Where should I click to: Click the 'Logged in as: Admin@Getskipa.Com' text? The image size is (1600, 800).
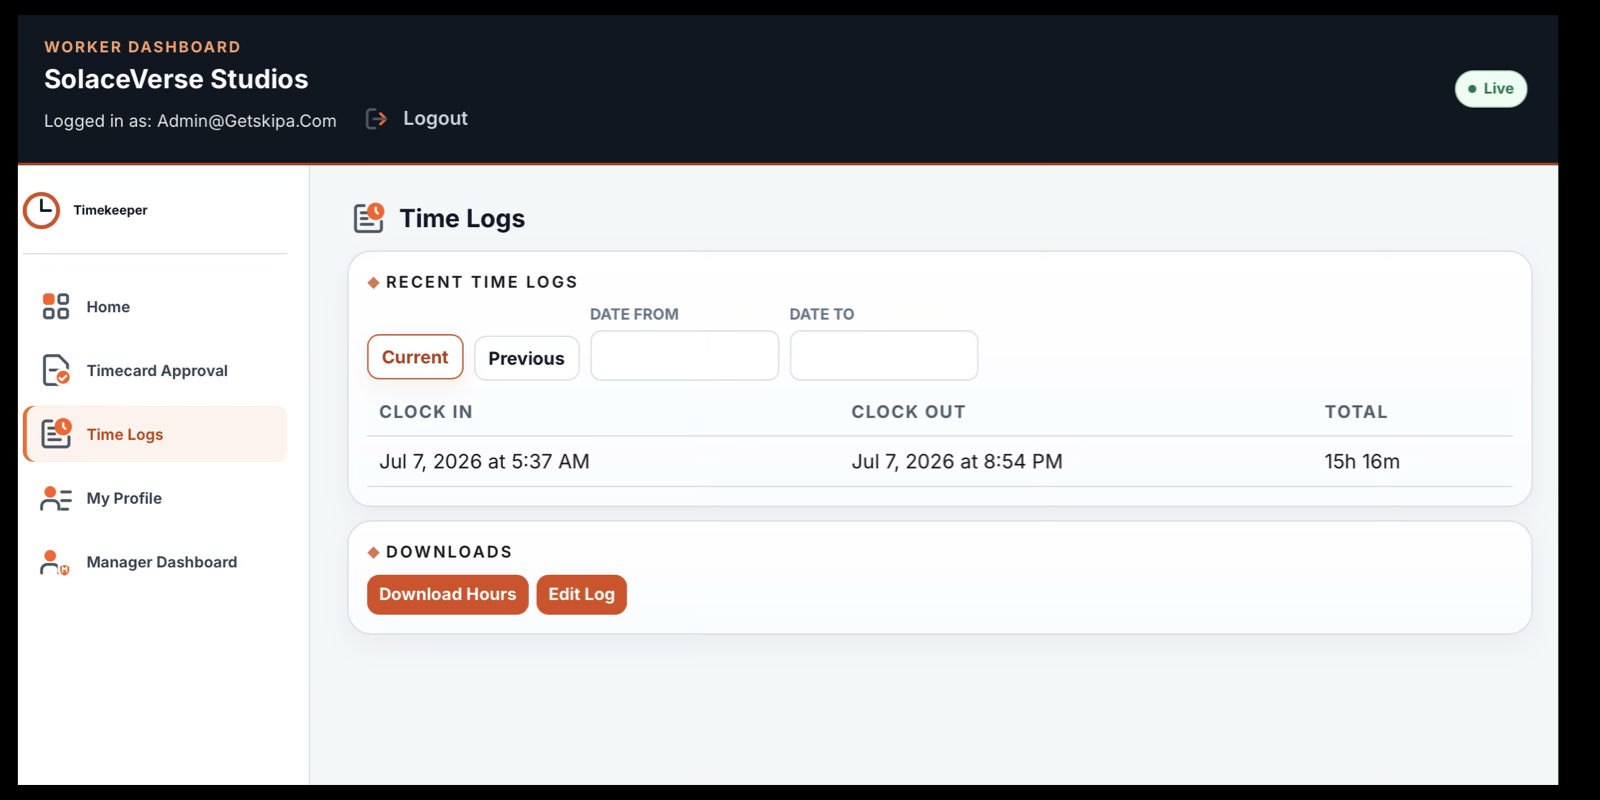[190, 121]
